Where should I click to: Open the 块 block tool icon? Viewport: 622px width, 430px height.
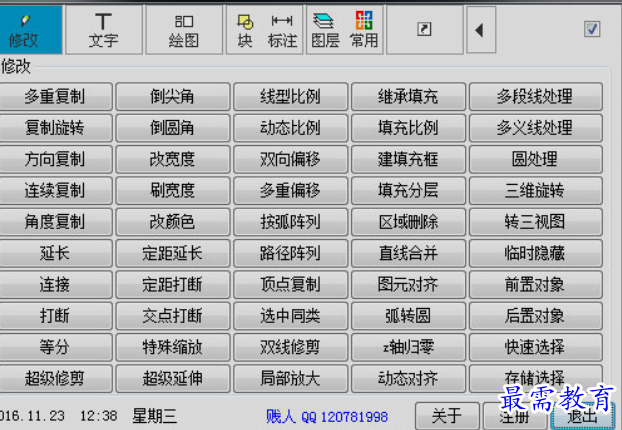click(x=245, y=30)
